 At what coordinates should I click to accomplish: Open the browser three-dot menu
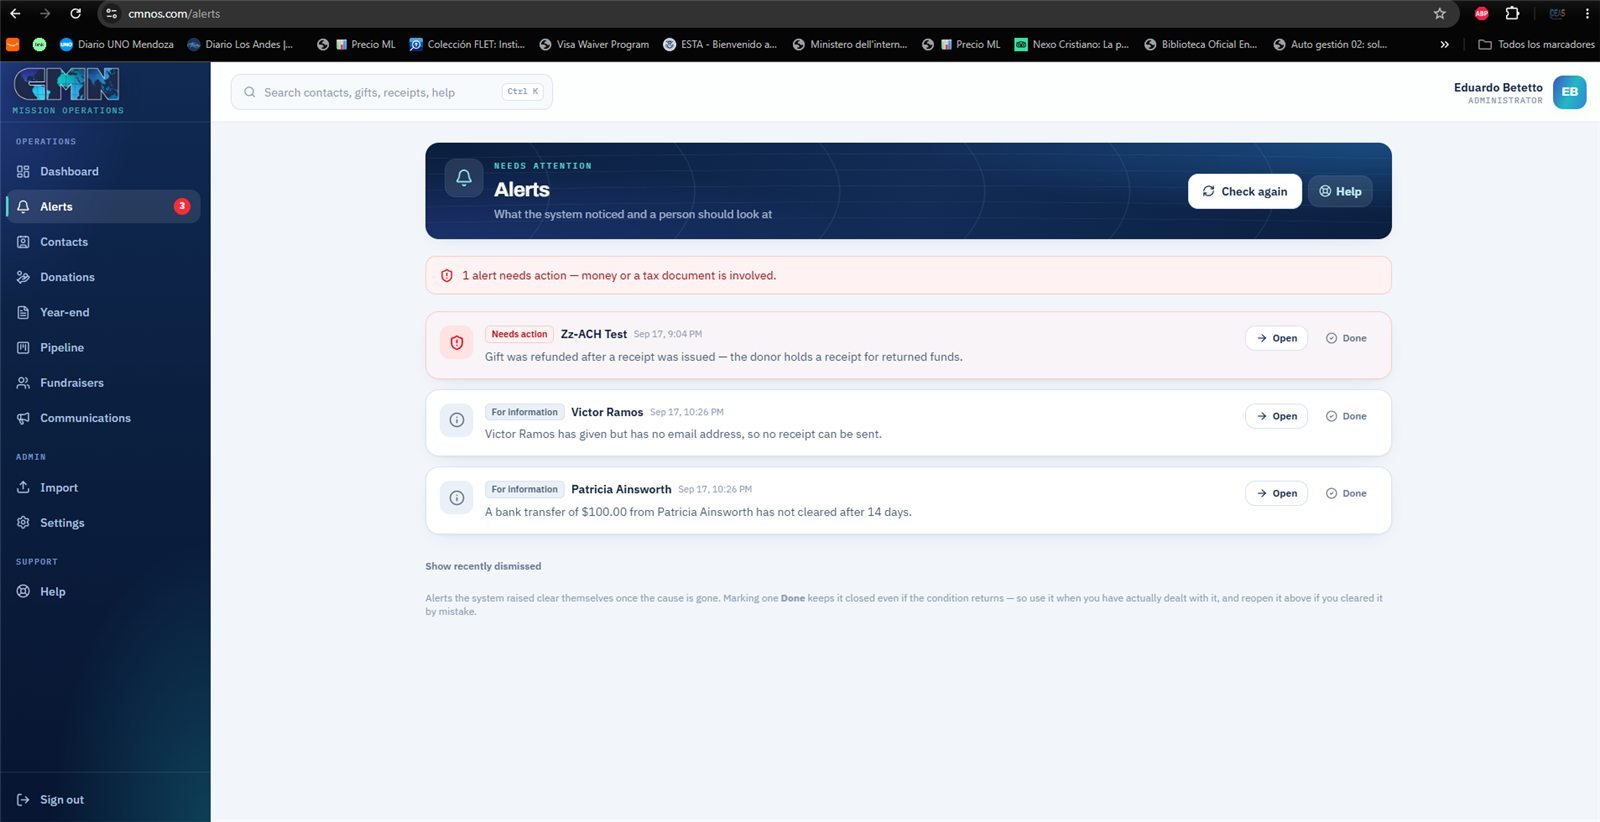pyautogui.click(x=1587, y=14)
